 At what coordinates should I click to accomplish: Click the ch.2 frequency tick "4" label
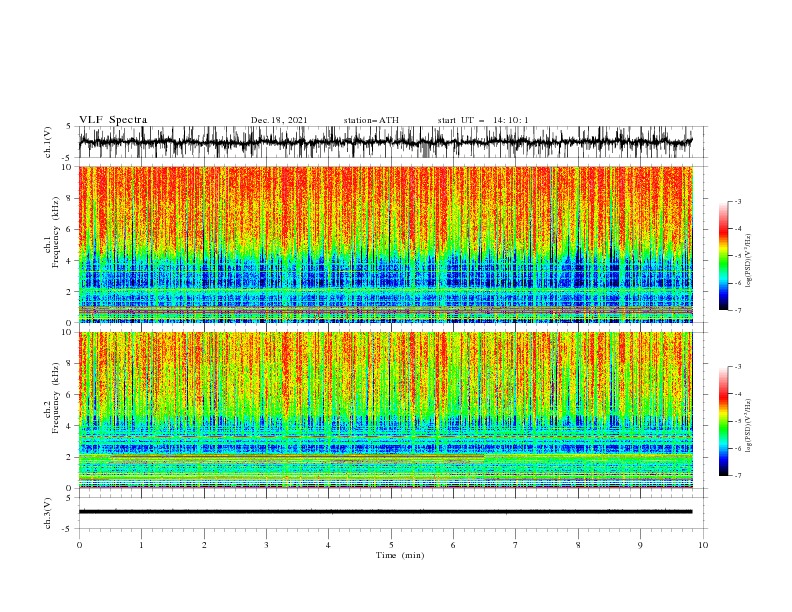point(69,426)
